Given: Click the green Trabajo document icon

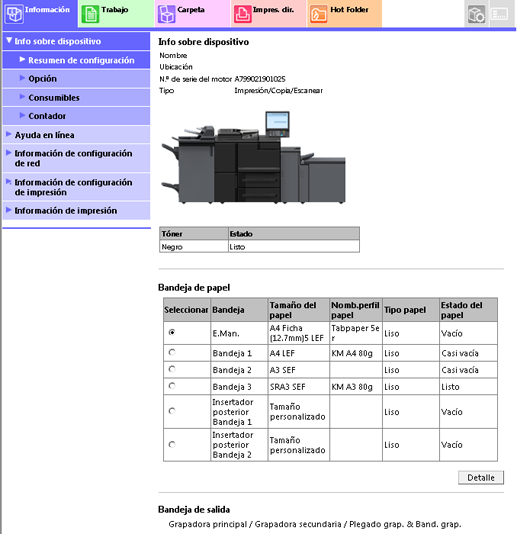Looking at the screenshot, I should (x=90, y=14).
